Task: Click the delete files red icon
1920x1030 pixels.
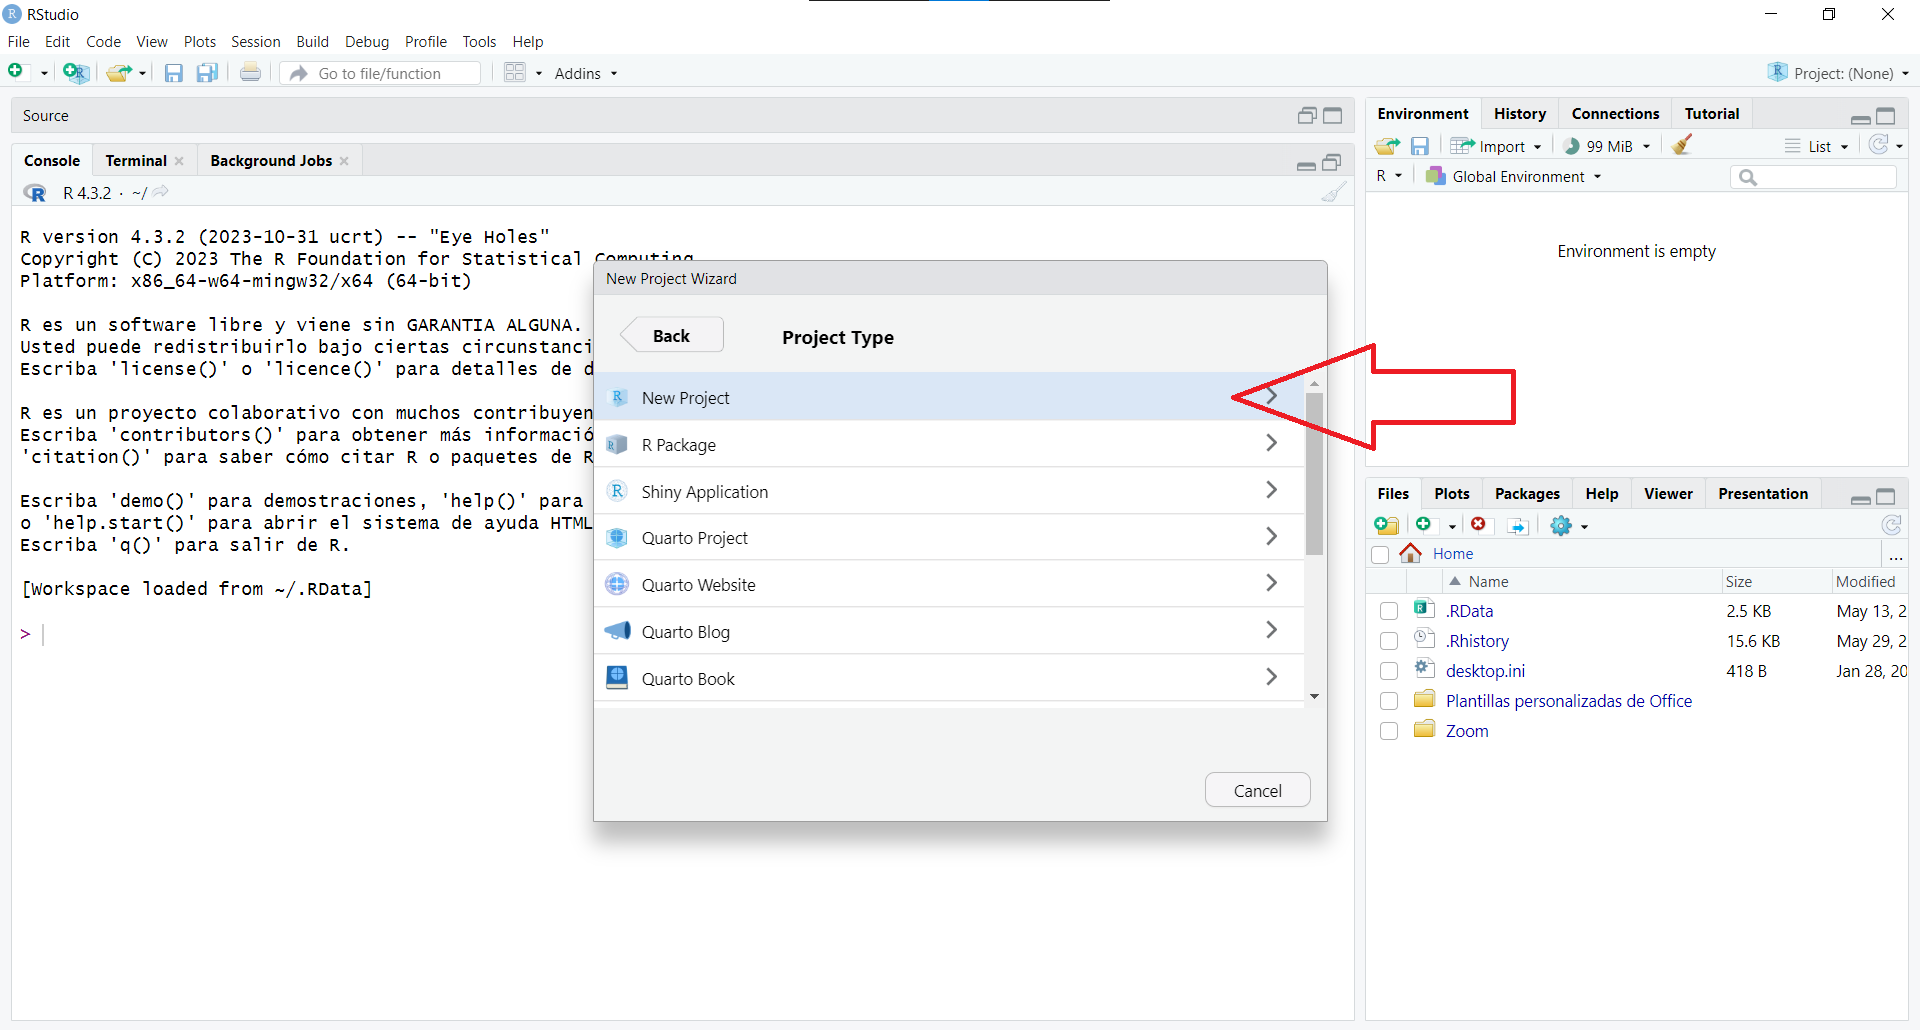Action: 1478,525
